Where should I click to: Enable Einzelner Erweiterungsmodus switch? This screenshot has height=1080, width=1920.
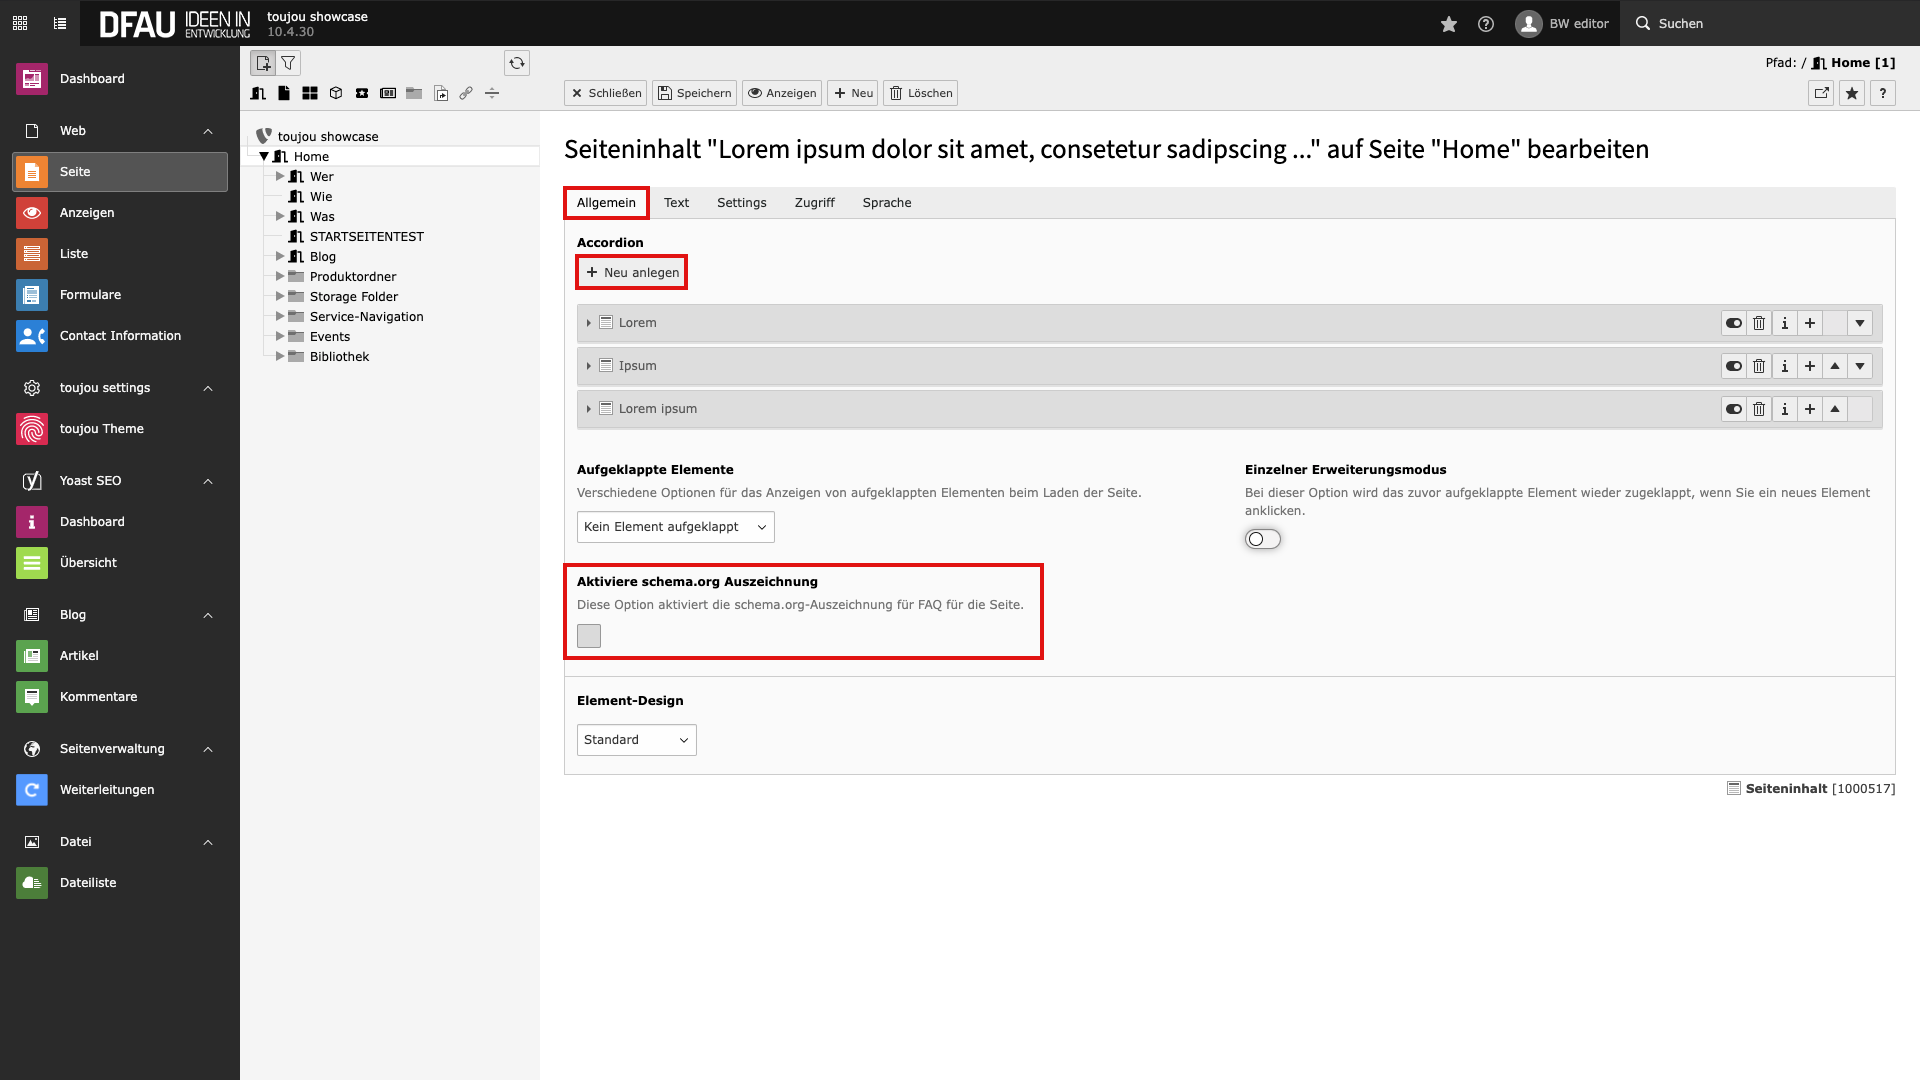(x=1262, y=539)
